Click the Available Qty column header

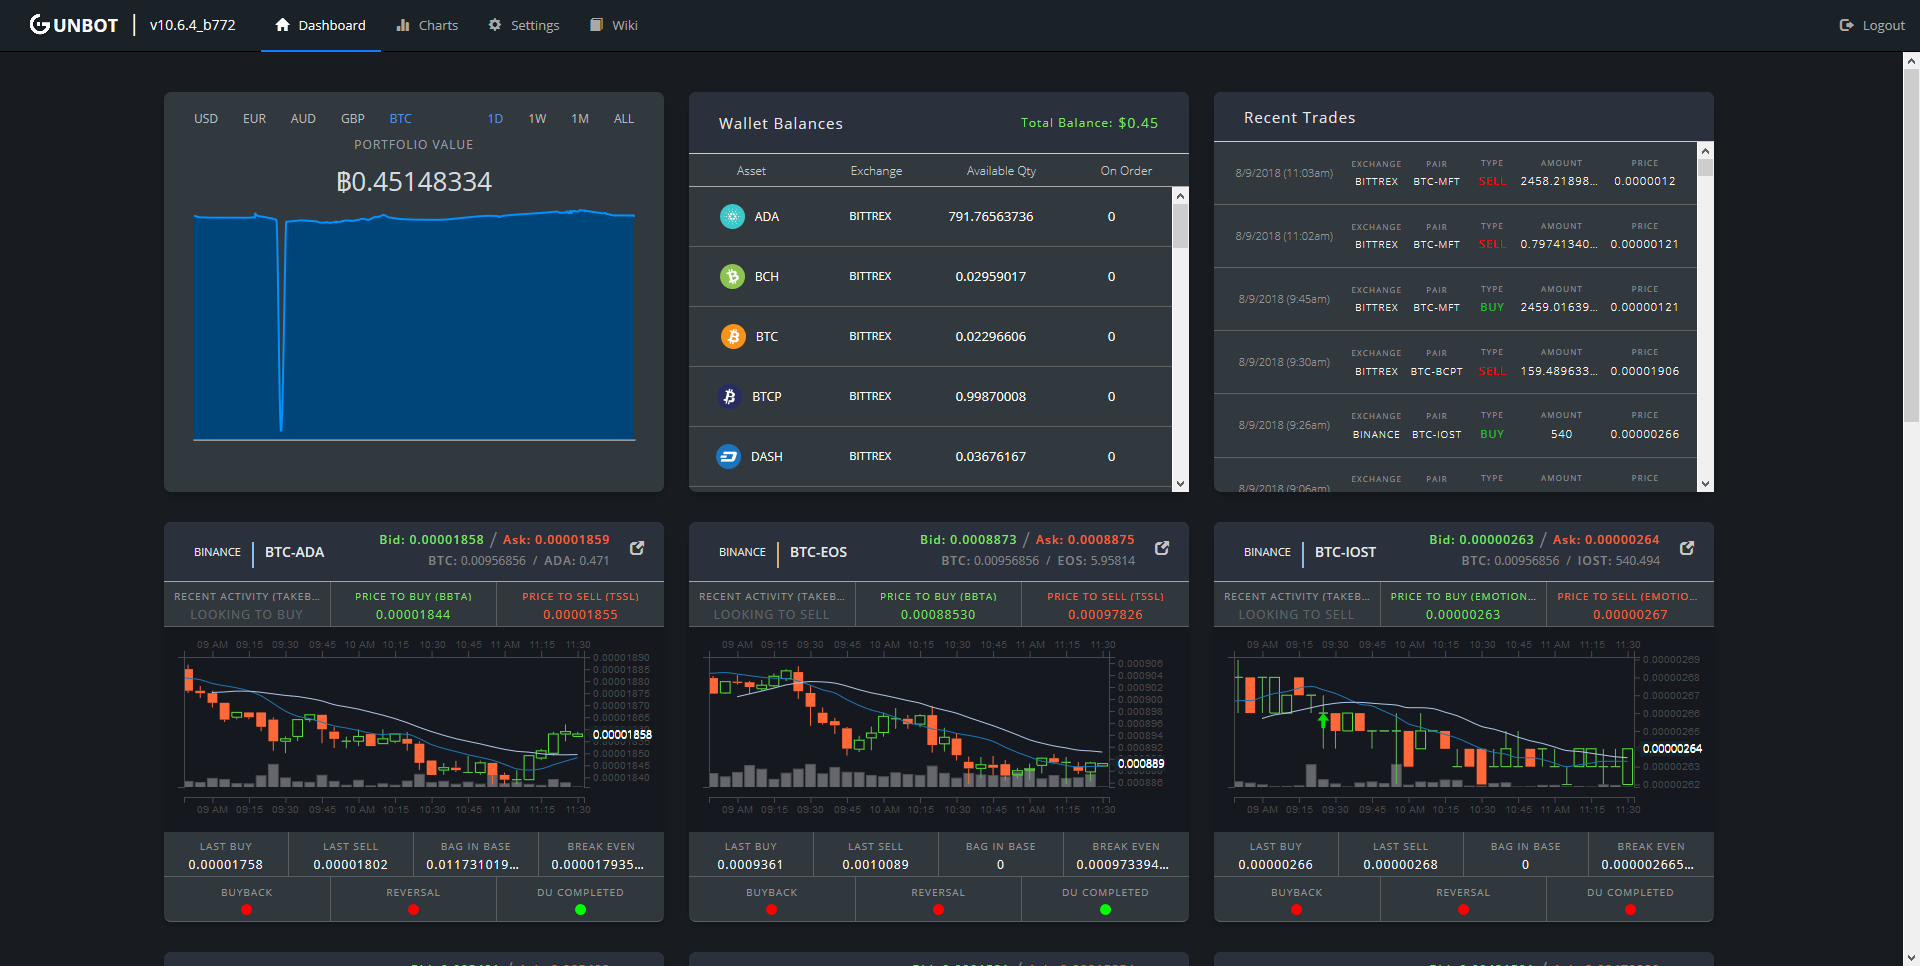pos(1001,171)
